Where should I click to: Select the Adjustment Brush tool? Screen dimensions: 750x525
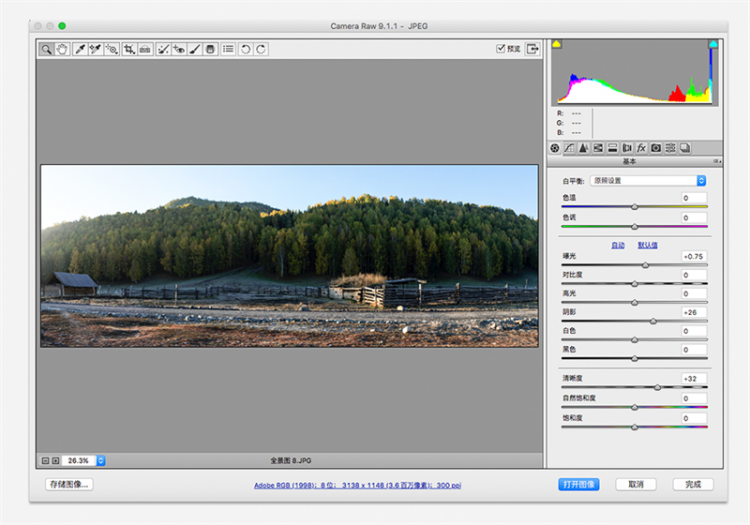pyautogui.click(x=195, y=48)
